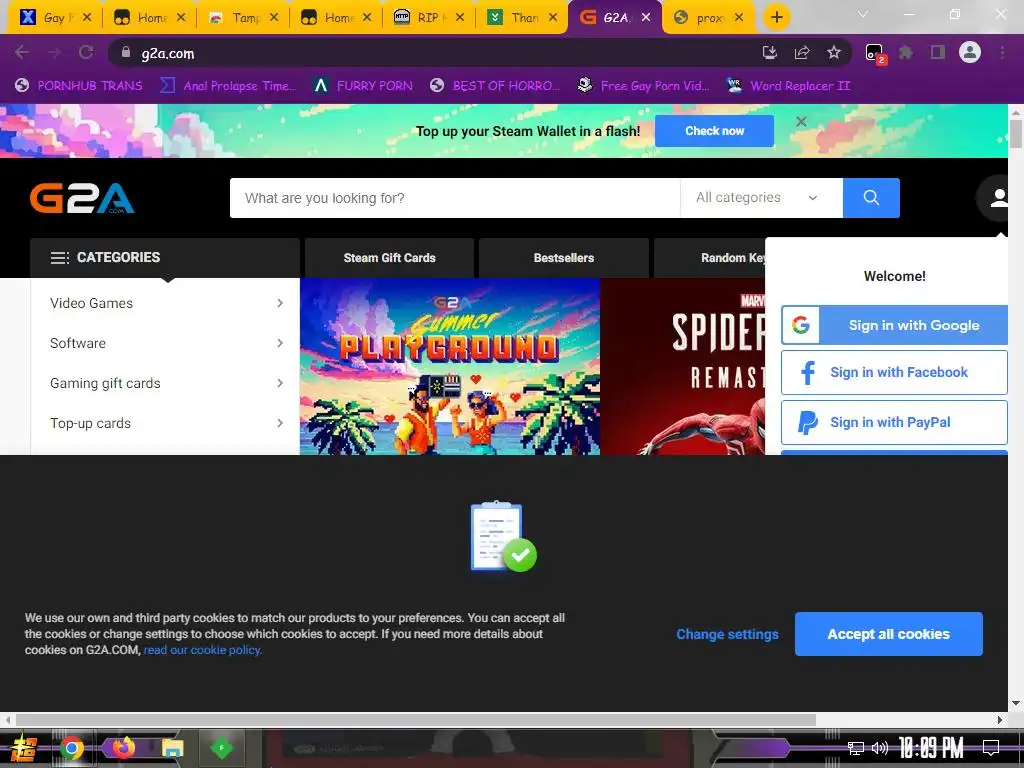1024x768 pixels.
Task: Open Software category
Action: [78, 343]
